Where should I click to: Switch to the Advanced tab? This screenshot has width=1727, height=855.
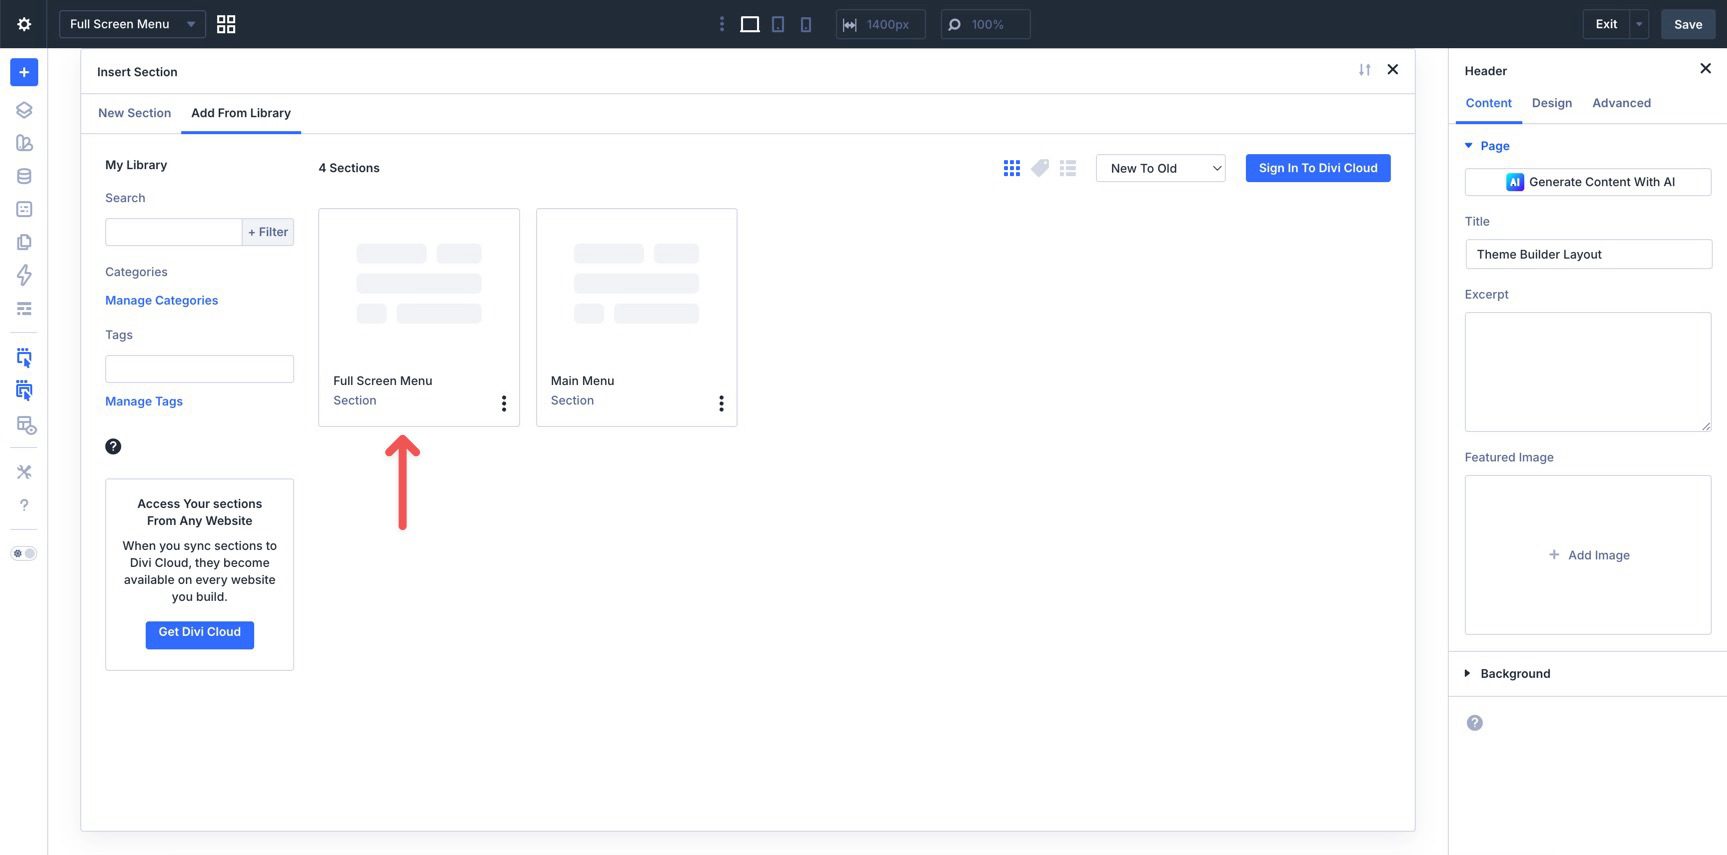point(1622,103)
